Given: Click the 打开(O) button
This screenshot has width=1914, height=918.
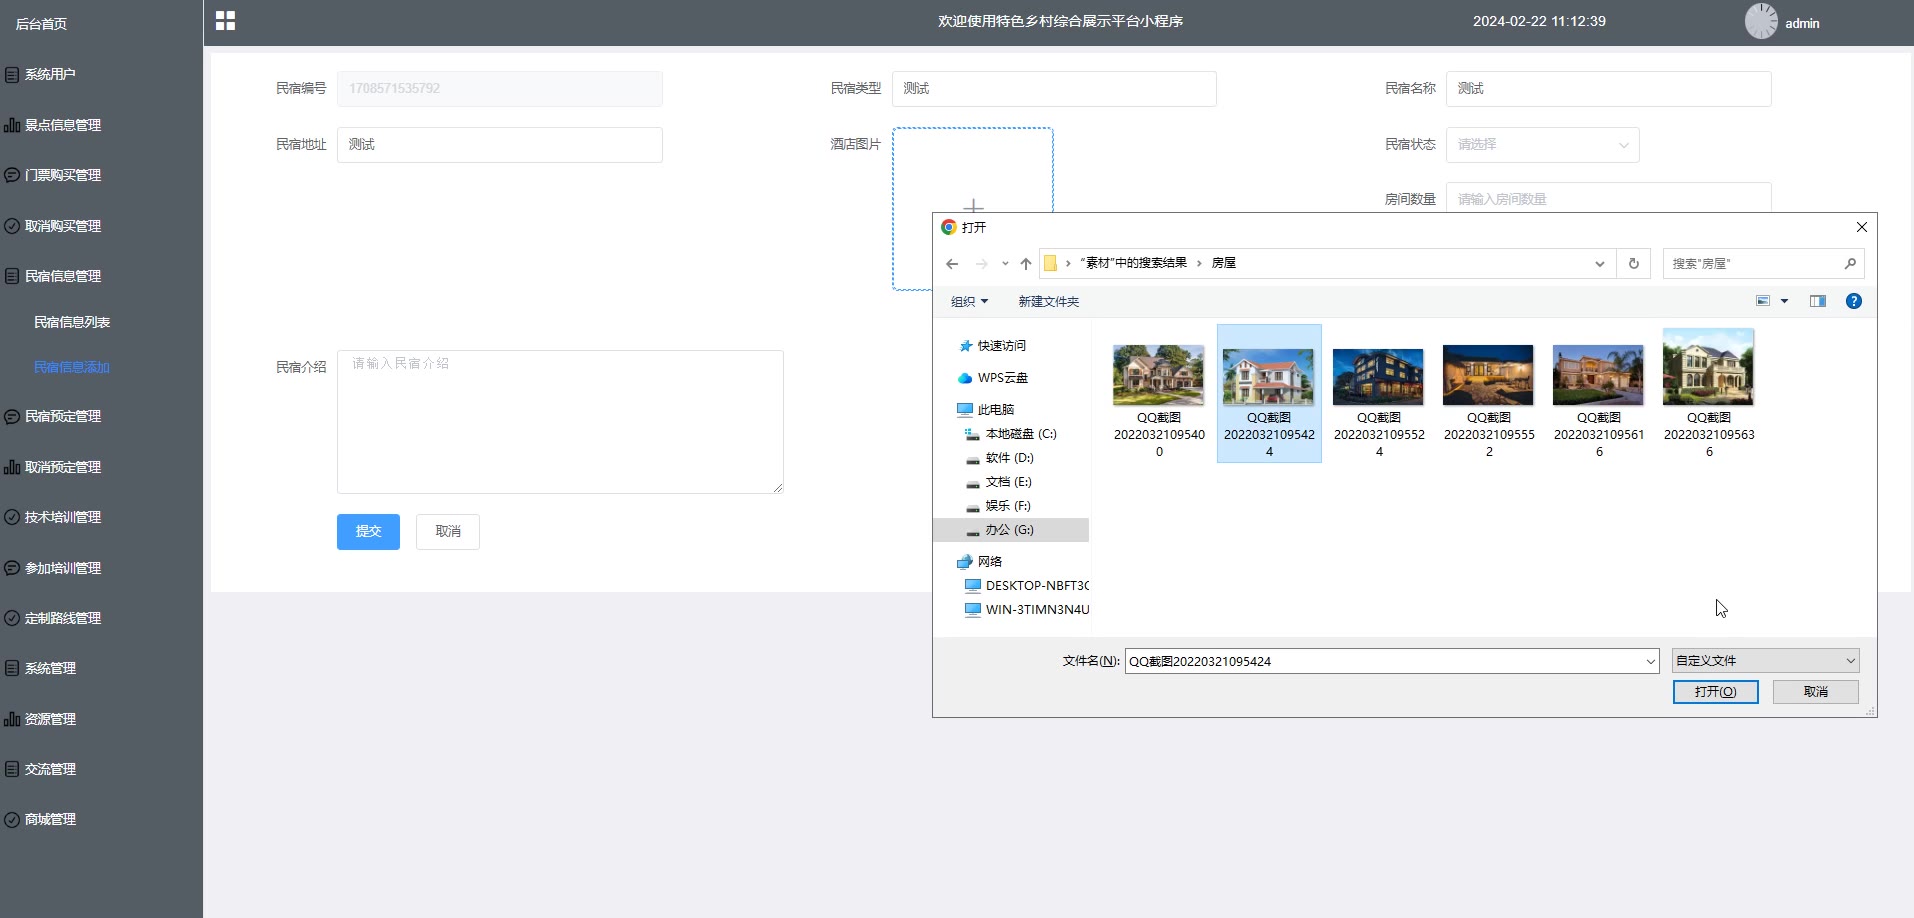Looking at the screenshot, I should 1715,692.
